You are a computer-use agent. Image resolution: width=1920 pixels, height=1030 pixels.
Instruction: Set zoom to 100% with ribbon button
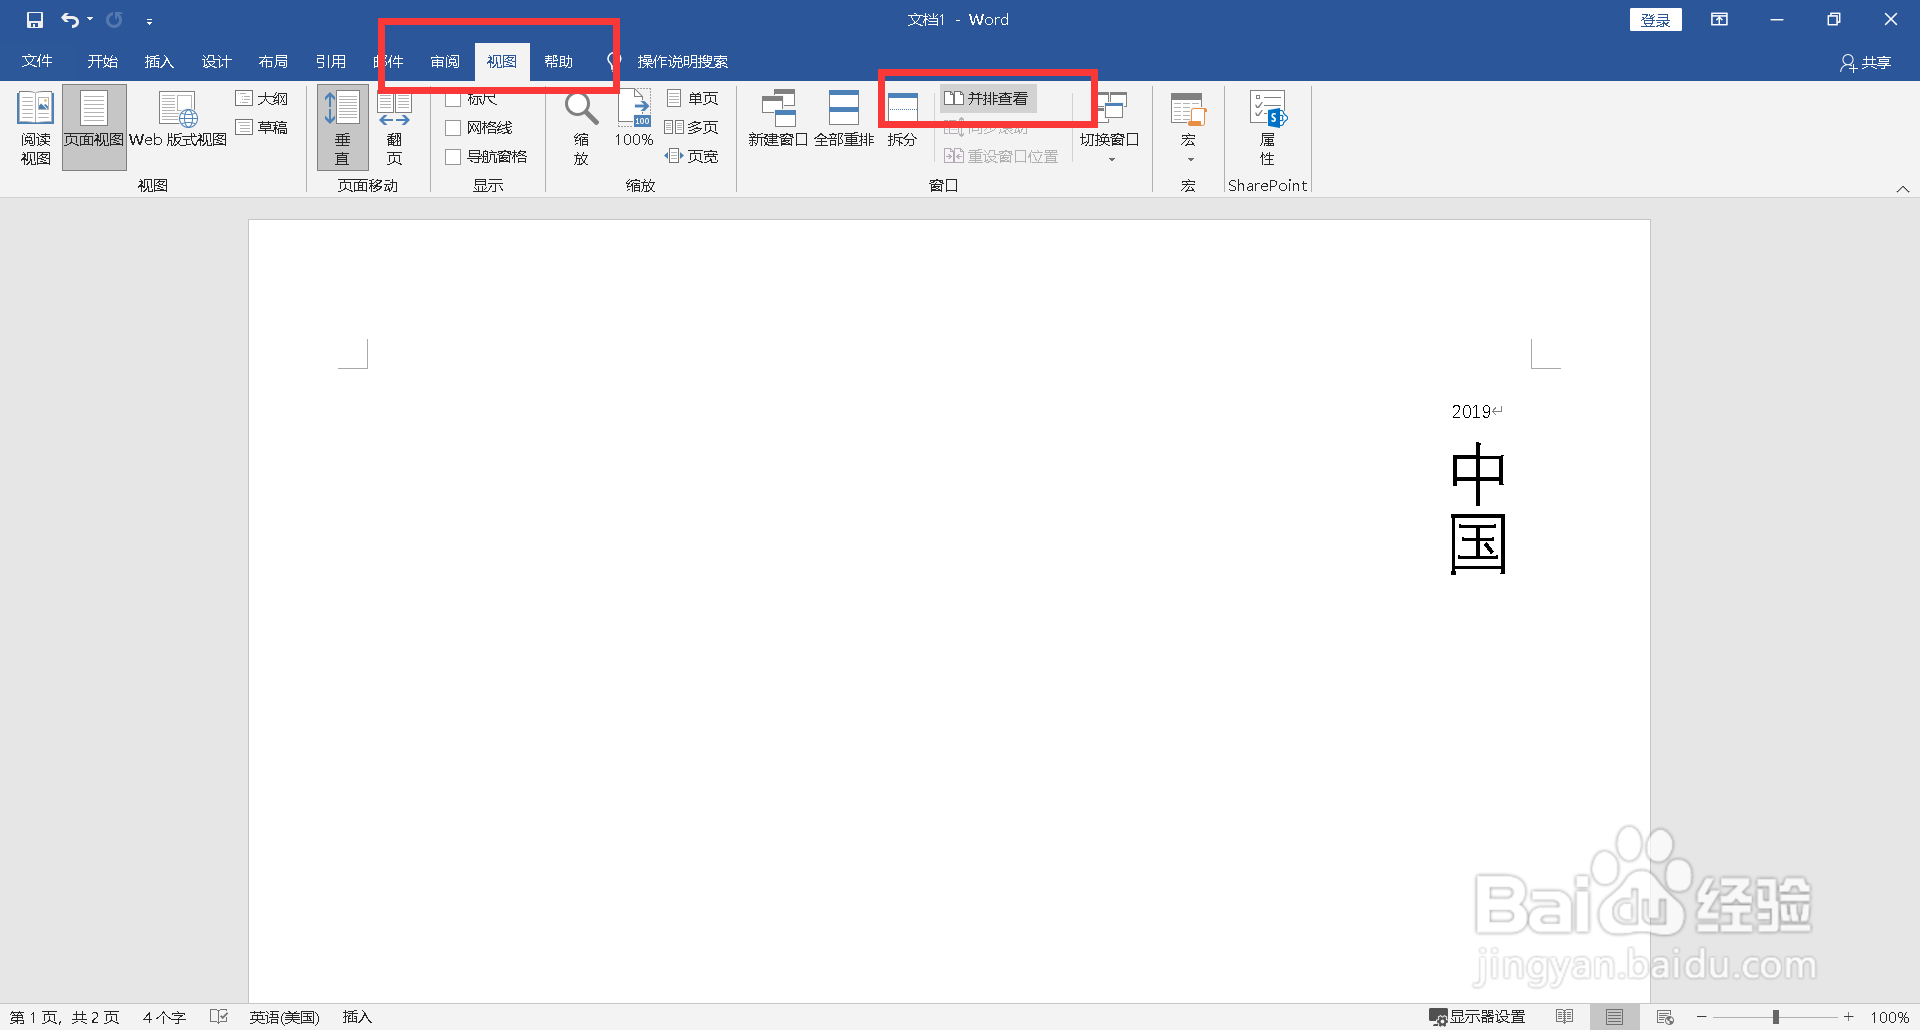pyautogui.click(x=634, y=120)
